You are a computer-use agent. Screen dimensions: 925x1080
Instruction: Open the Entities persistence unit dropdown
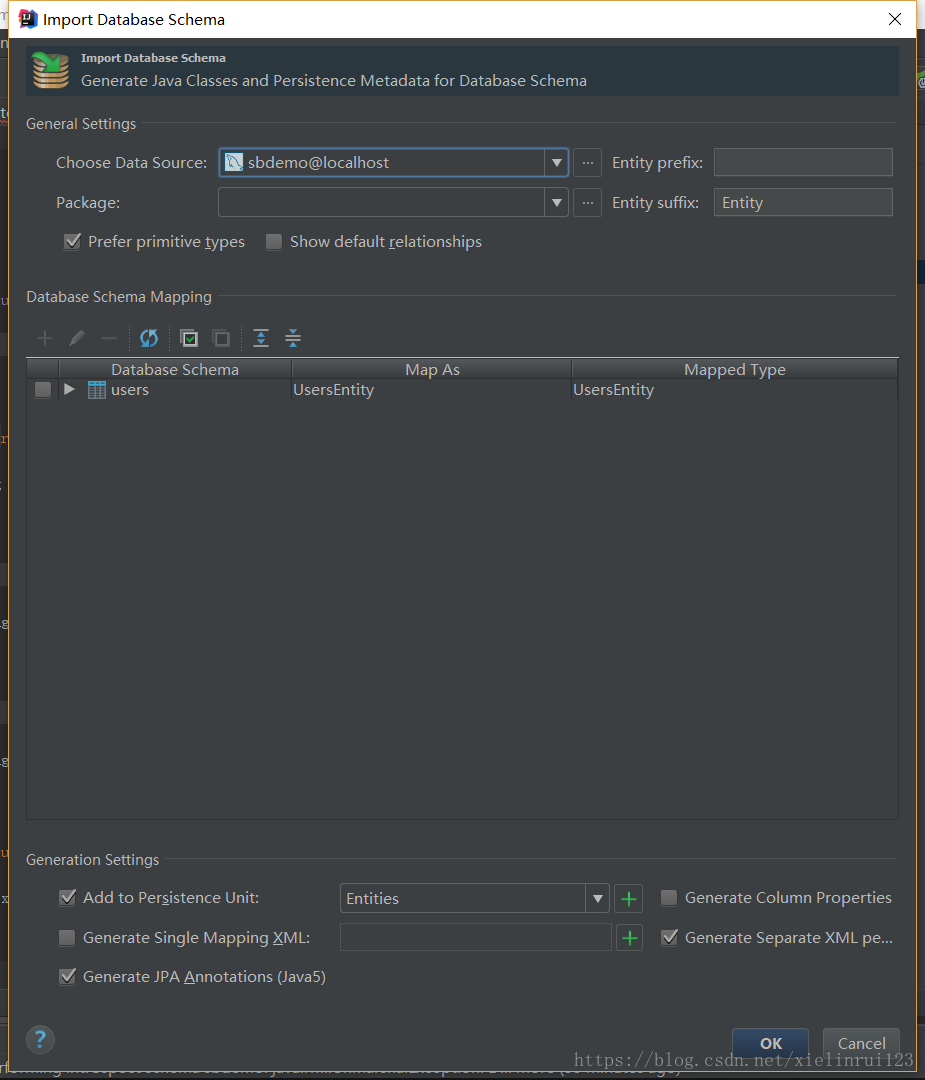pos(597,898)
